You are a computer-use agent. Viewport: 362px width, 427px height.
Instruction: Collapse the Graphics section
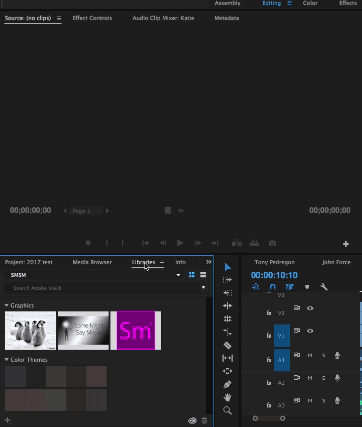(x=6, y=305)
